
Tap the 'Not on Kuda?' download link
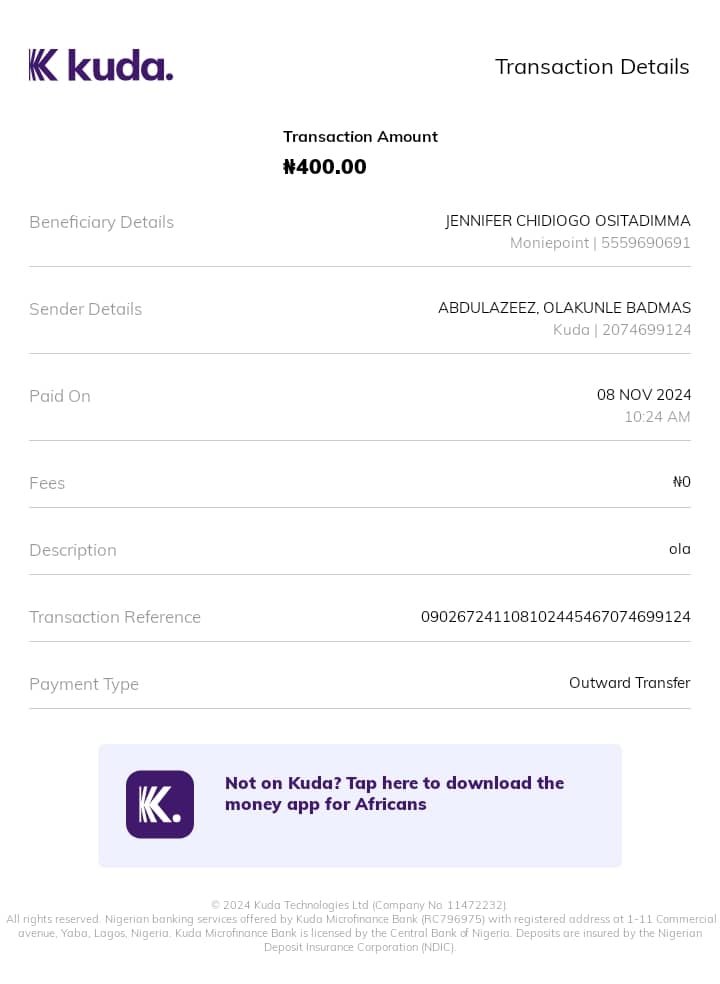pos(394,793)
